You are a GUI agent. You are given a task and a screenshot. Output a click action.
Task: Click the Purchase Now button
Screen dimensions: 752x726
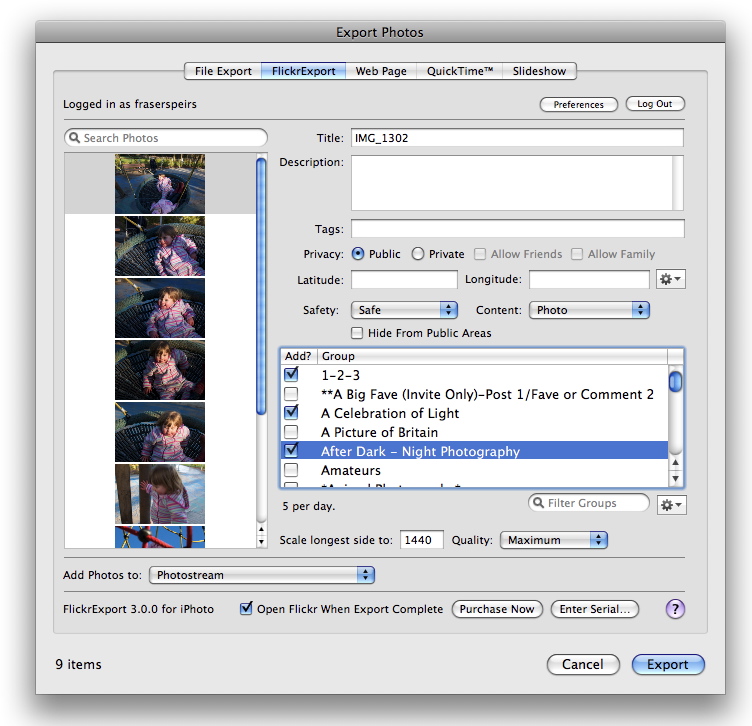497,609
